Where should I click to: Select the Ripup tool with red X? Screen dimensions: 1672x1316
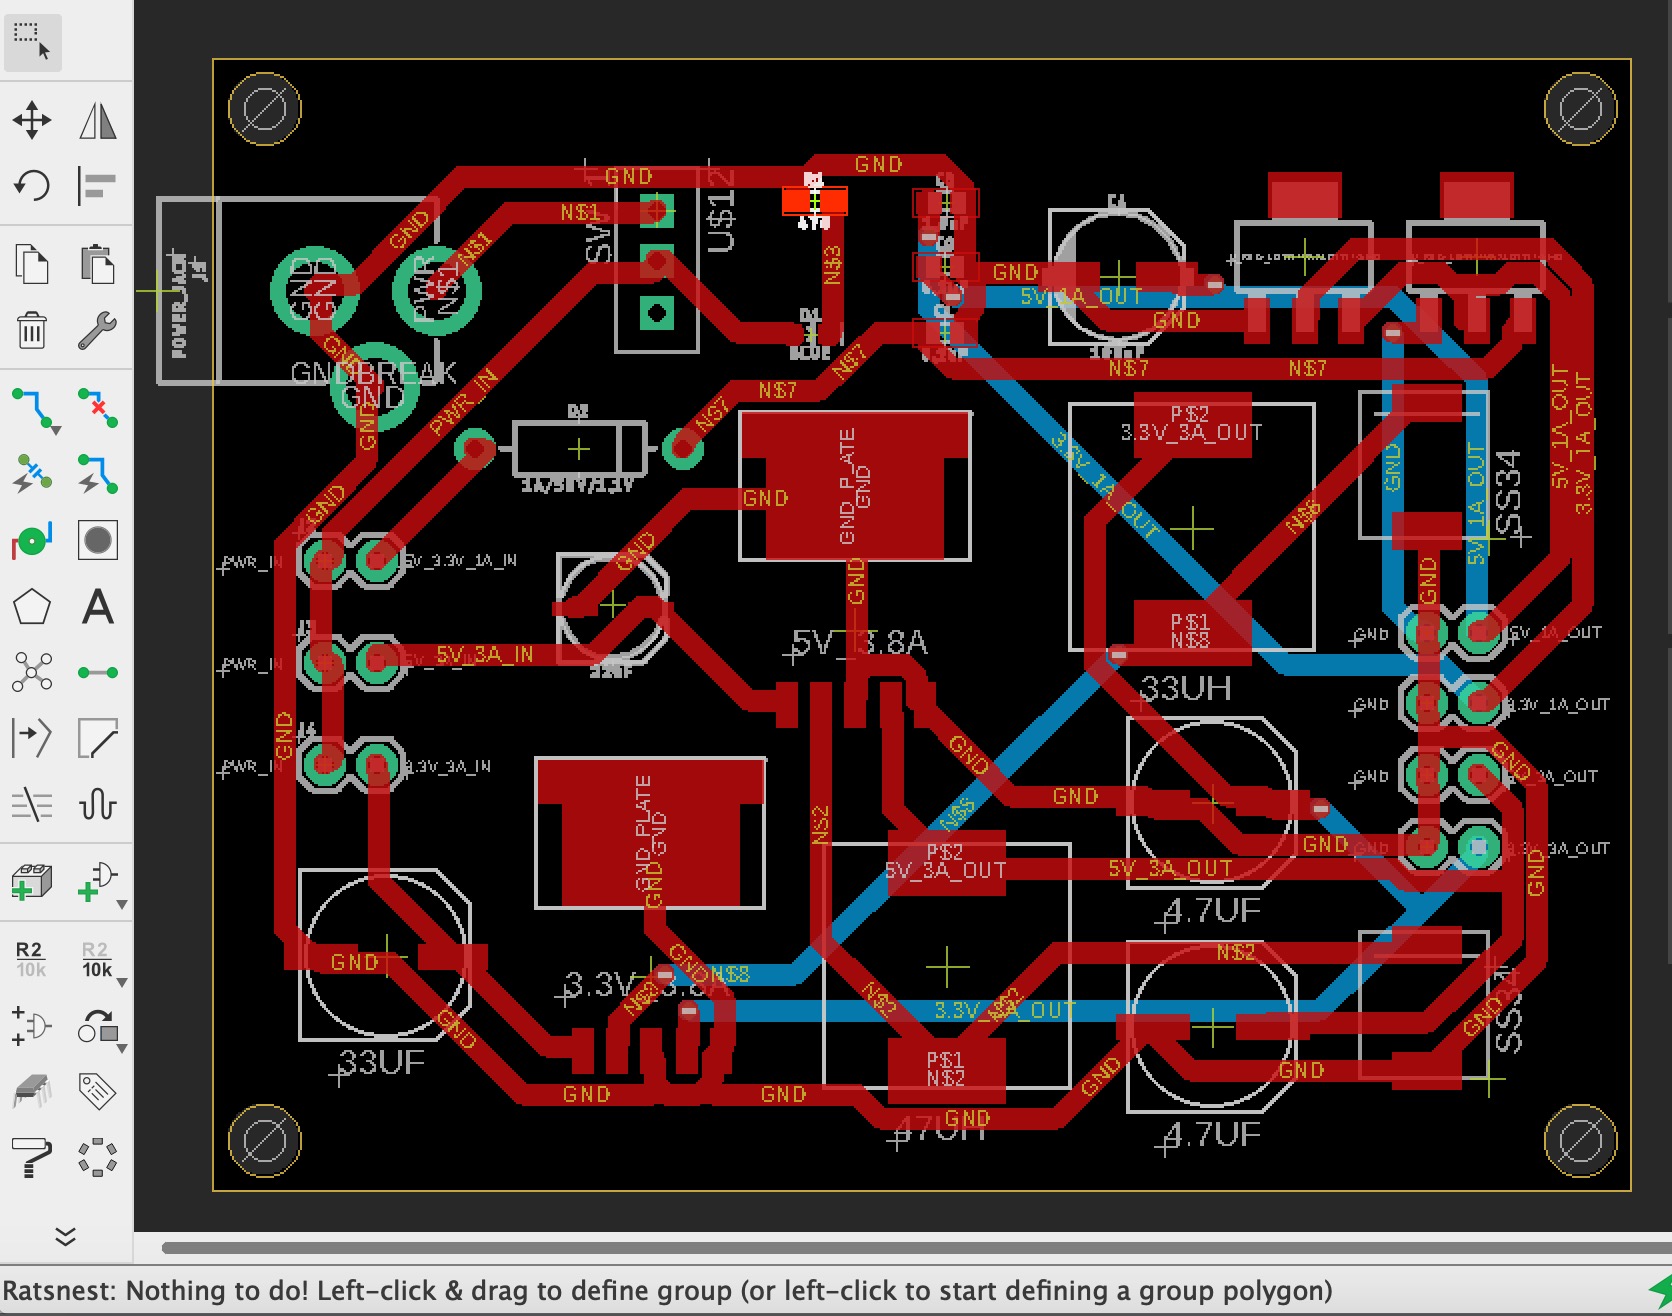(97, 408)
